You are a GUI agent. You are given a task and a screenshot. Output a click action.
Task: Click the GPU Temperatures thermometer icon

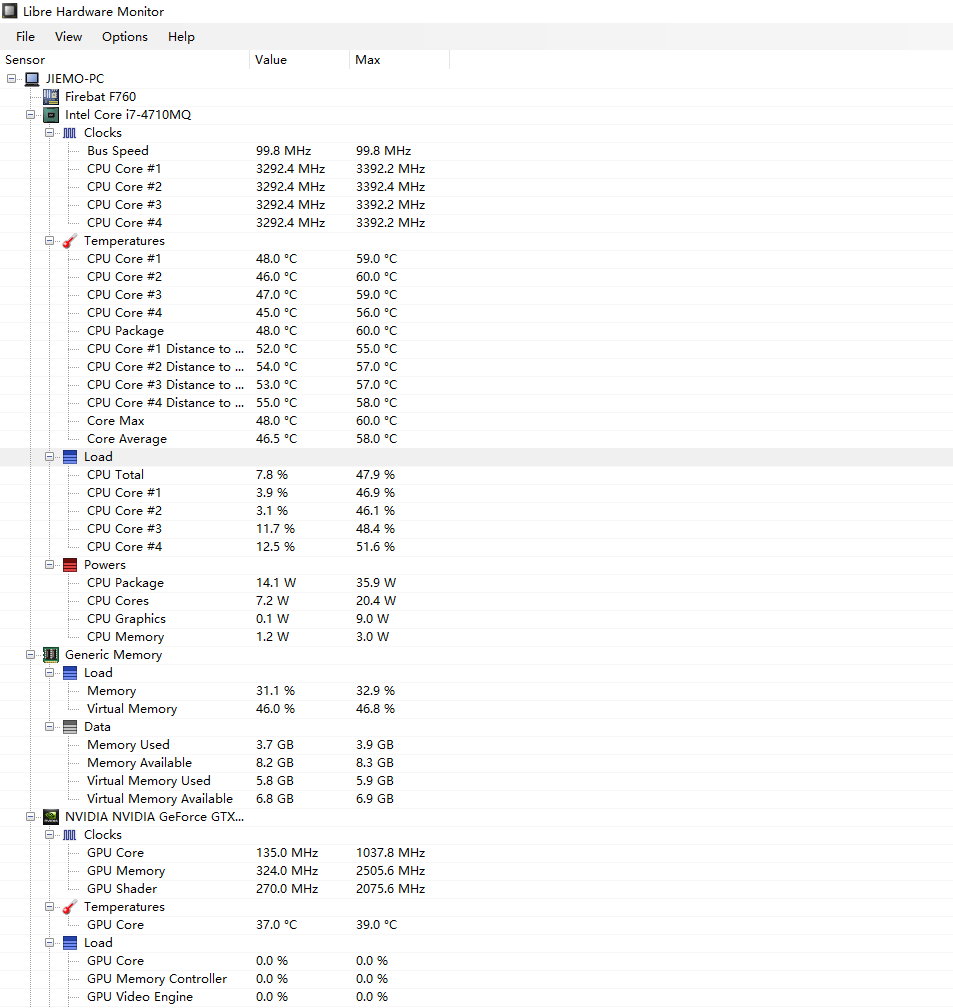pos(70,907)
